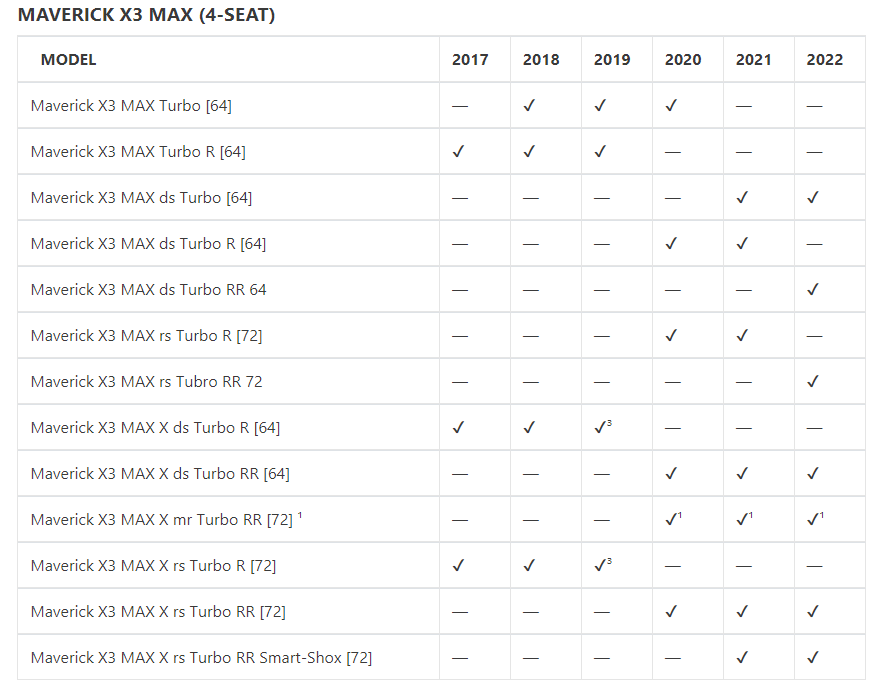The height and width of the screenshot is (681, 875).
Task: Click the 2022 column header
Action: point(825,60)
